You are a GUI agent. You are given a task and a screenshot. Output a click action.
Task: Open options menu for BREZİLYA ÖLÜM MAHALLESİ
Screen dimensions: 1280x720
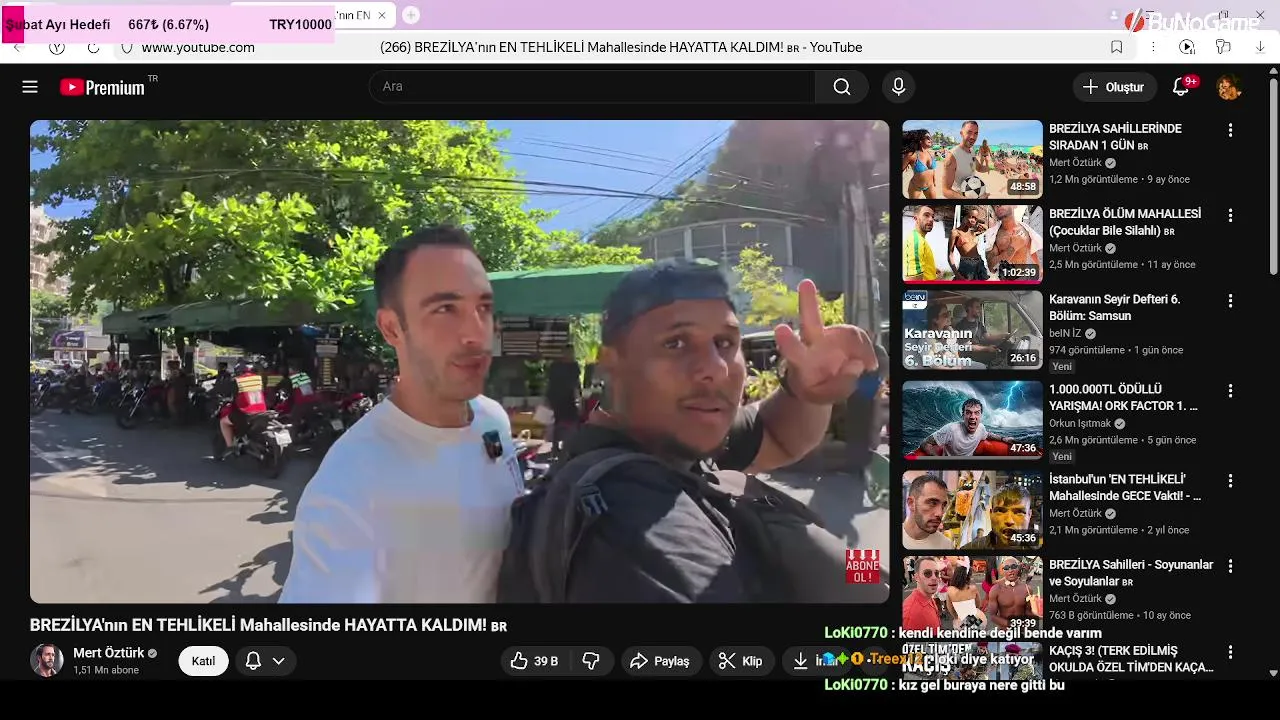click(1230, 215)
